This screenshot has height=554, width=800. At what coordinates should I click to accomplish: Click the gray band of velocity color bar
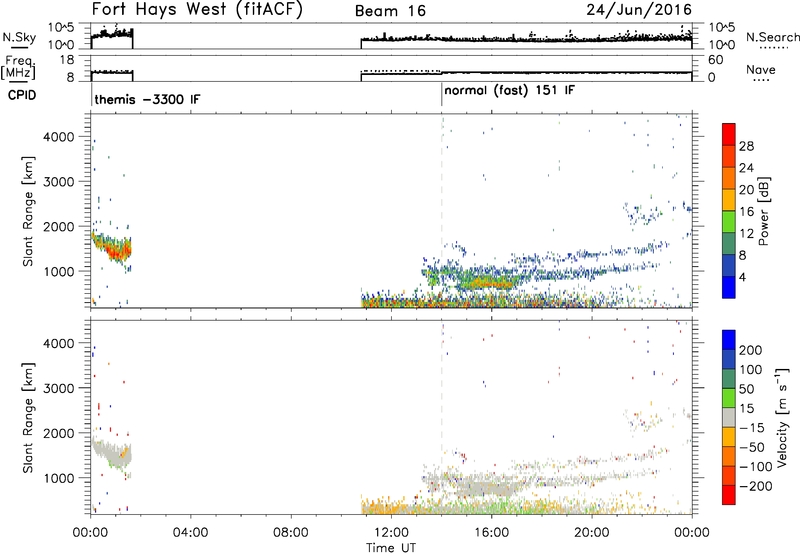click(729, 417)
